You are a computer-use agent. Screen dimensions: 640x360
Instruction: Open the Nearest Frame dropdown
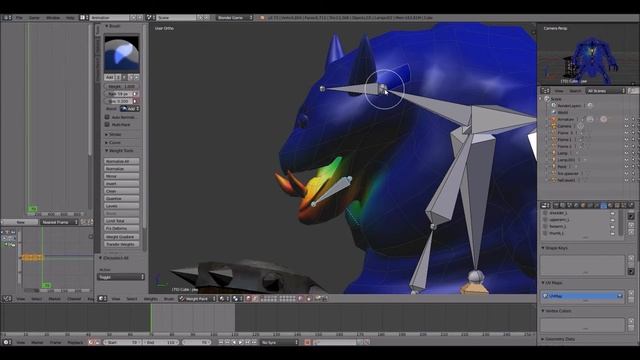point(59,222)
